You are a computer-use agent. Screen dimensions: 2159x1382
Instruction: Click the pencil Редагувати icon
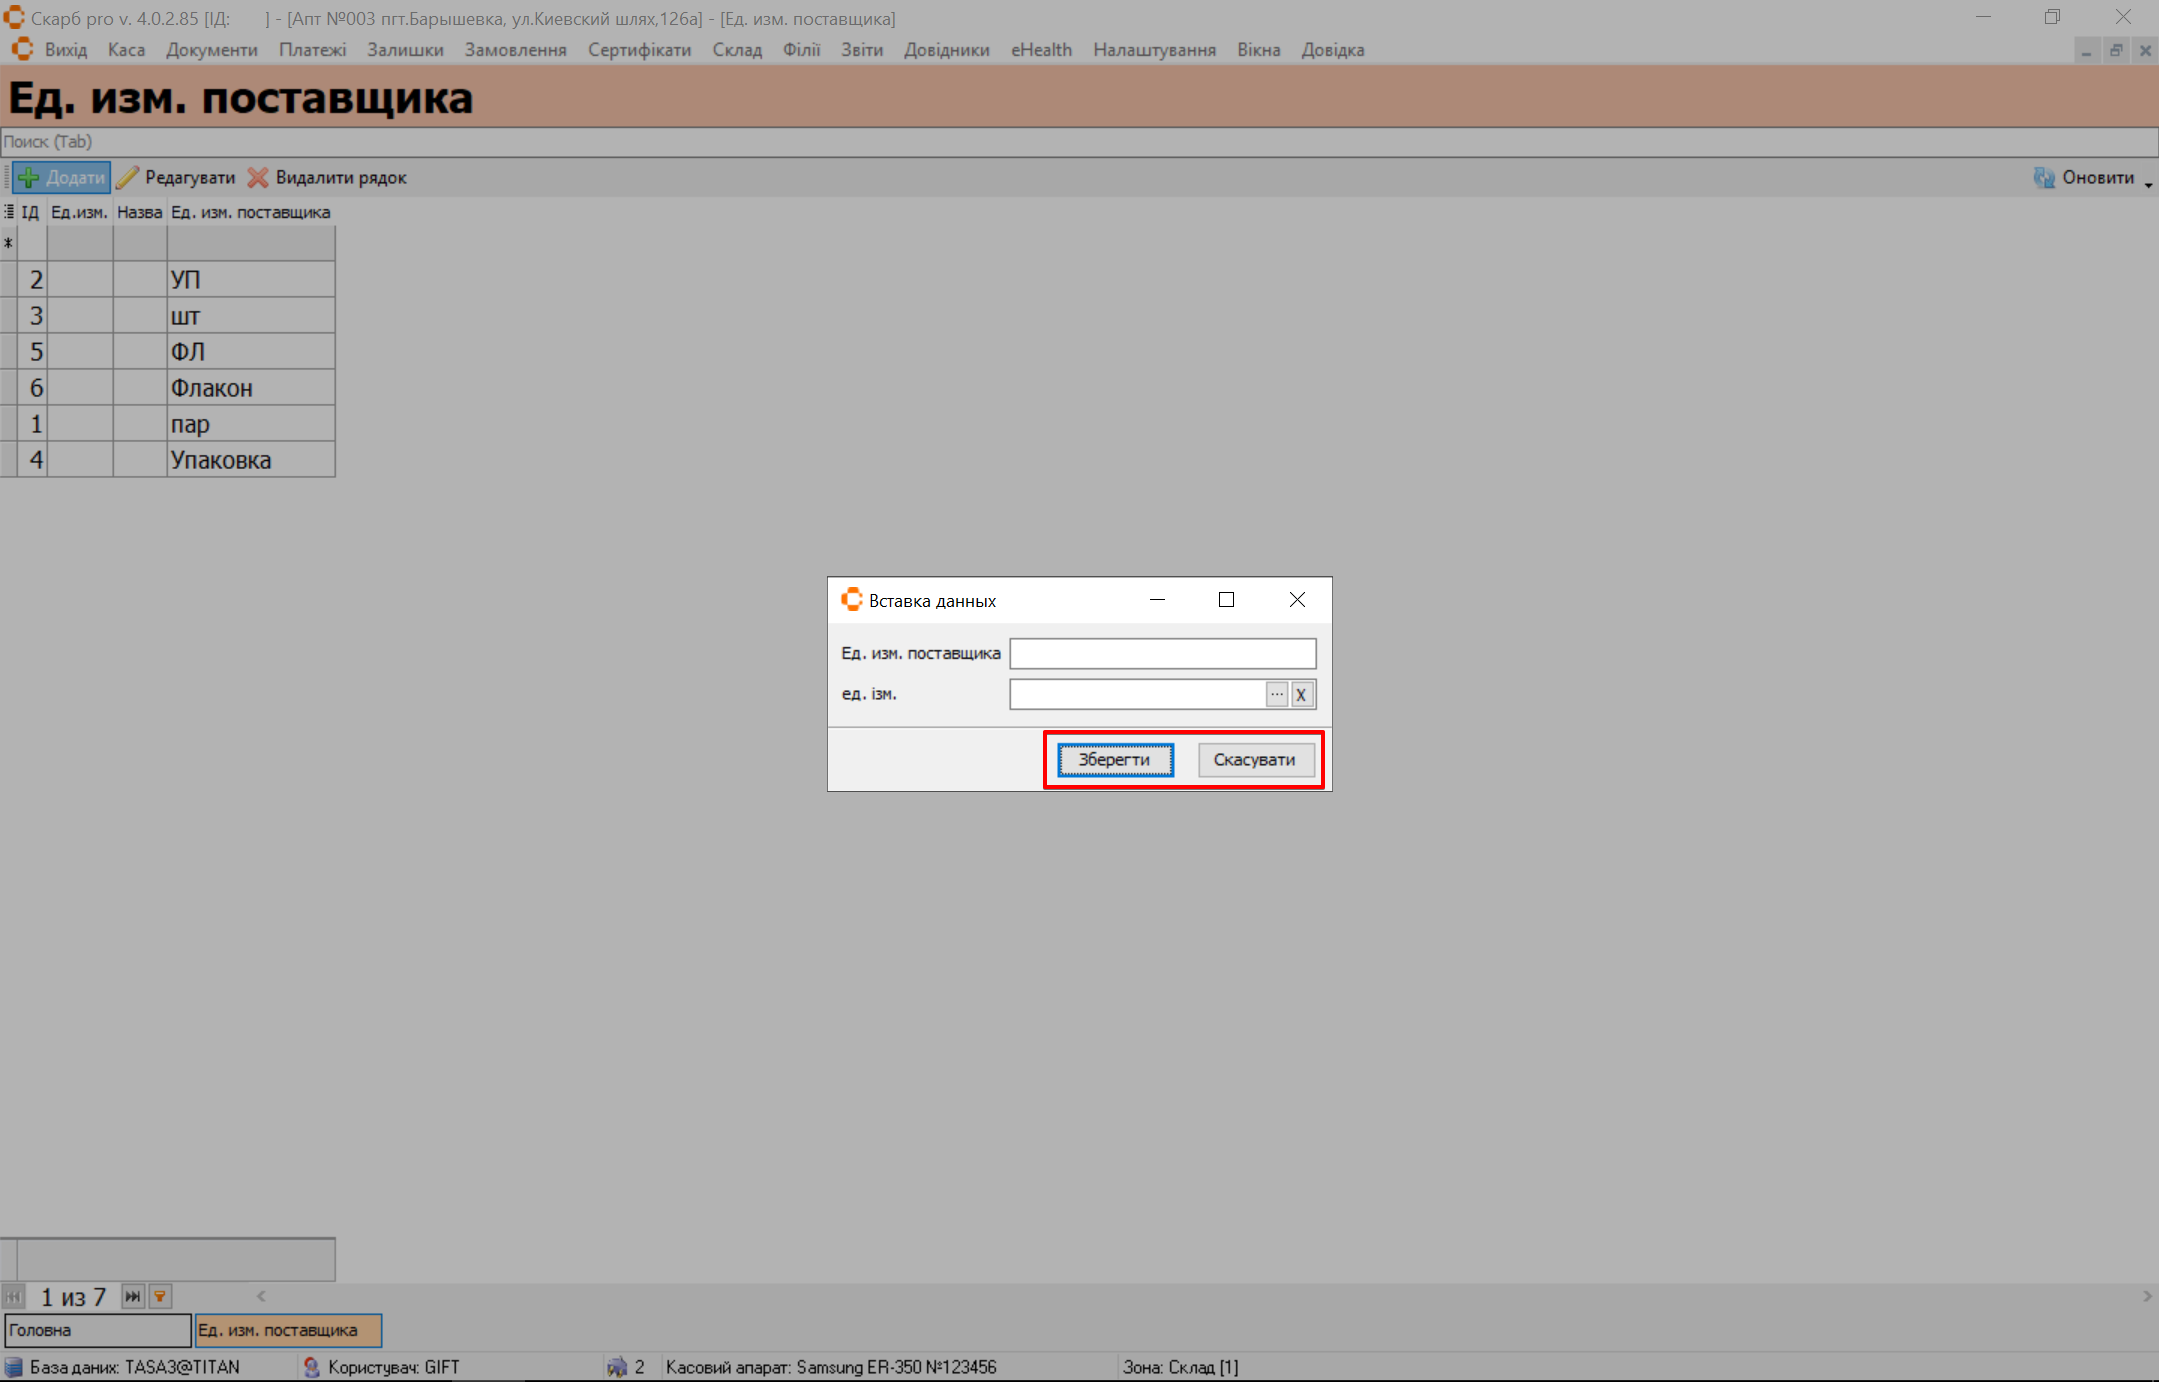[127, 178]
